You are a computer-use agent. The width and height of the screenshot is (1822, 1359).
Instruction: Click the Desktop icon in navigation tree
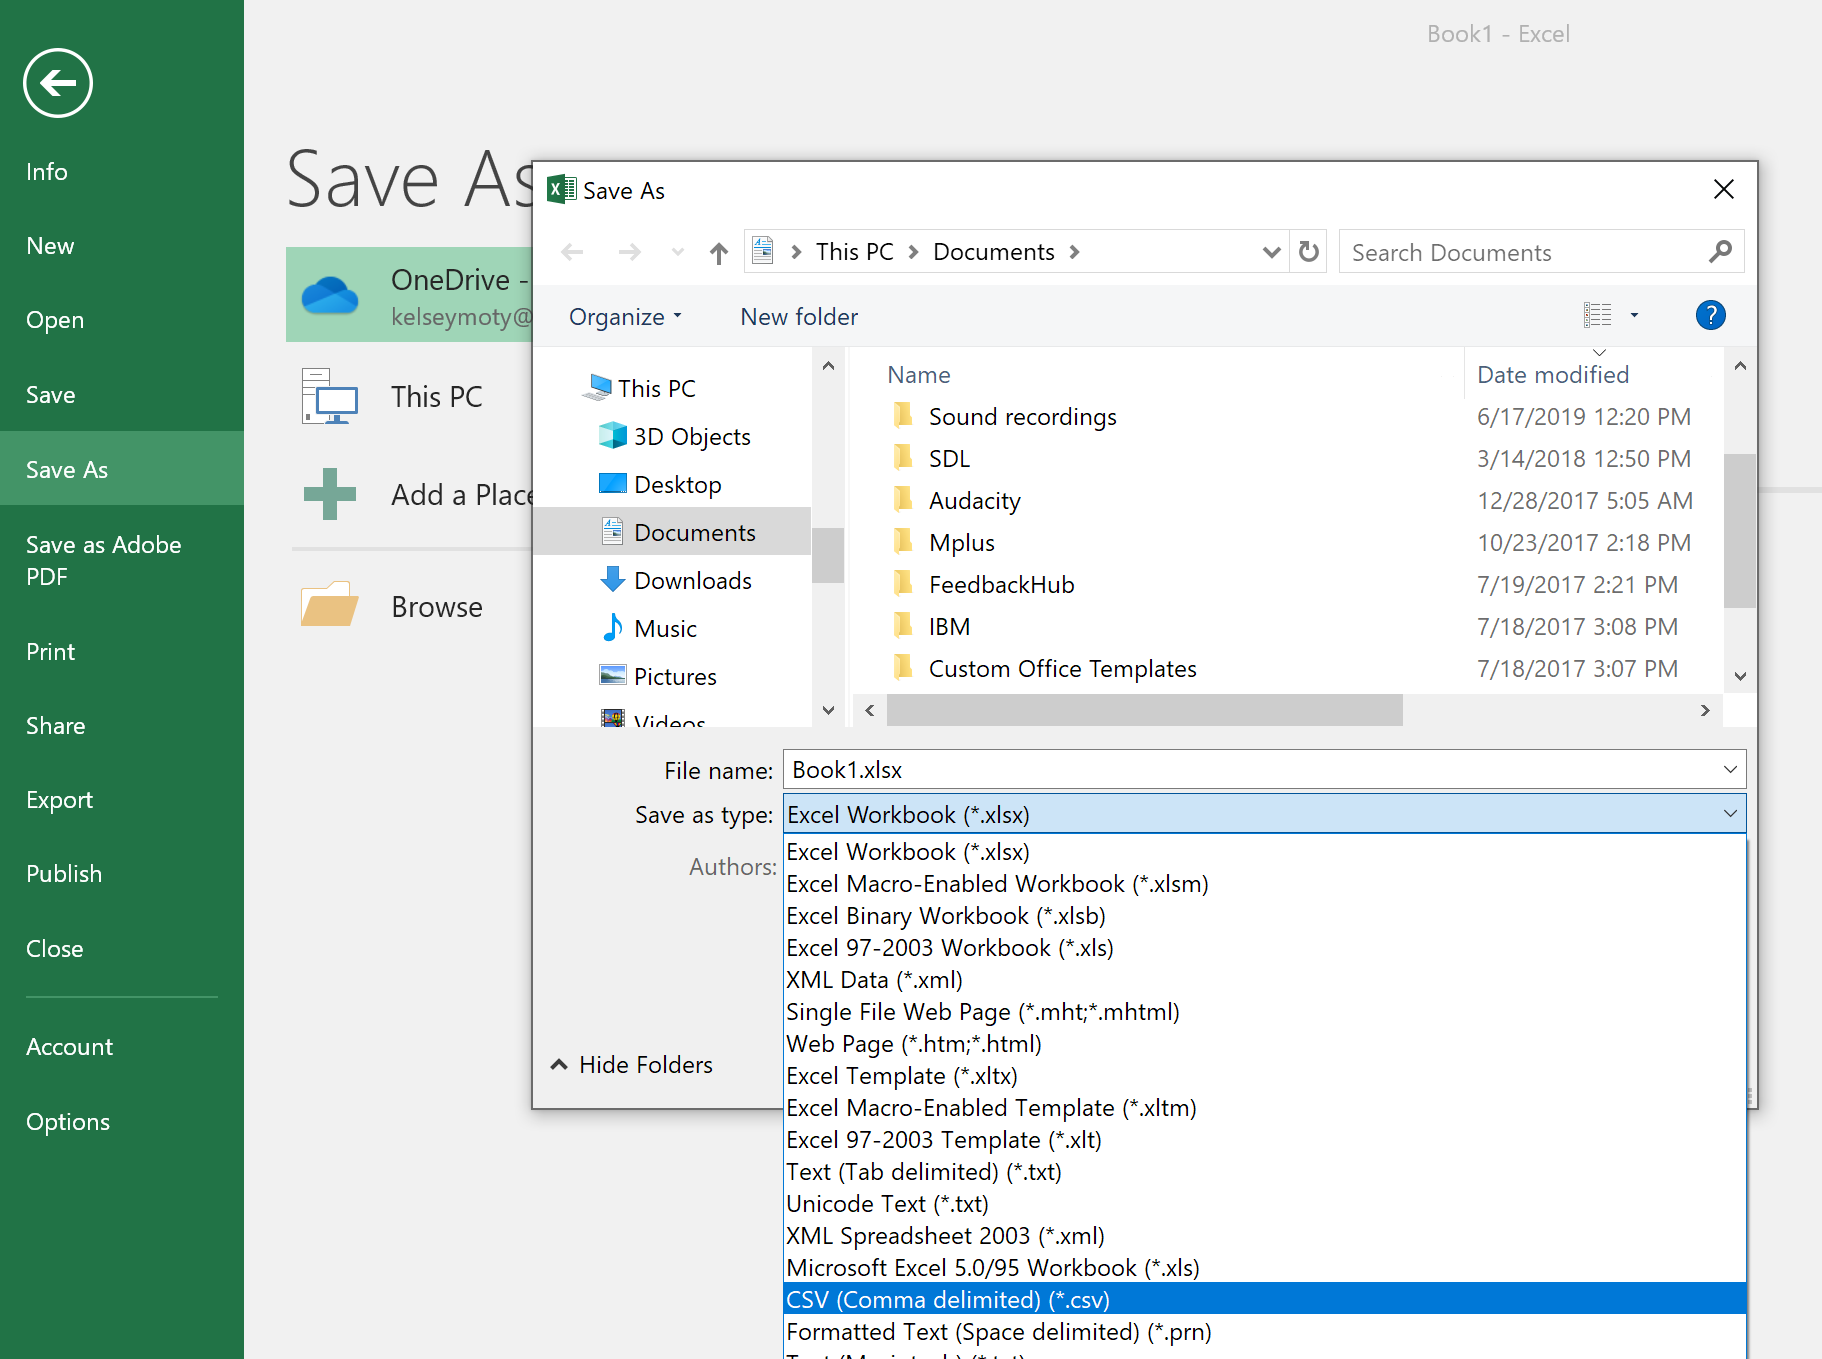(612, 484)
